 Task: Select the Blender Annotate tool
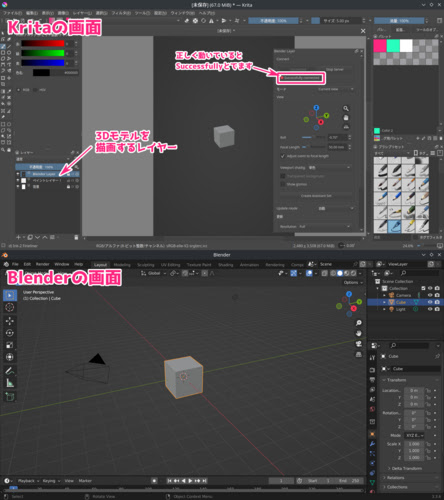pyautogui.click(x=10, y=371)
